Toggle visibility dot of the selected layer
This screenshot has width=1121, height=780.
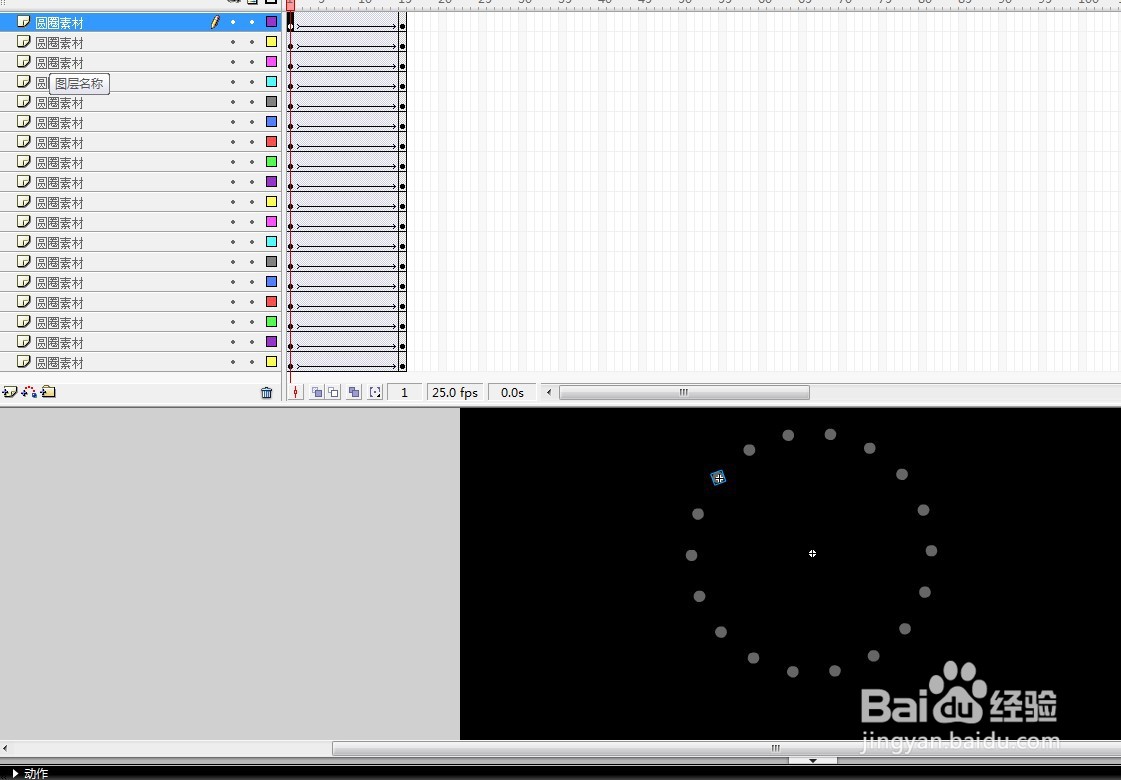(233, 22)
